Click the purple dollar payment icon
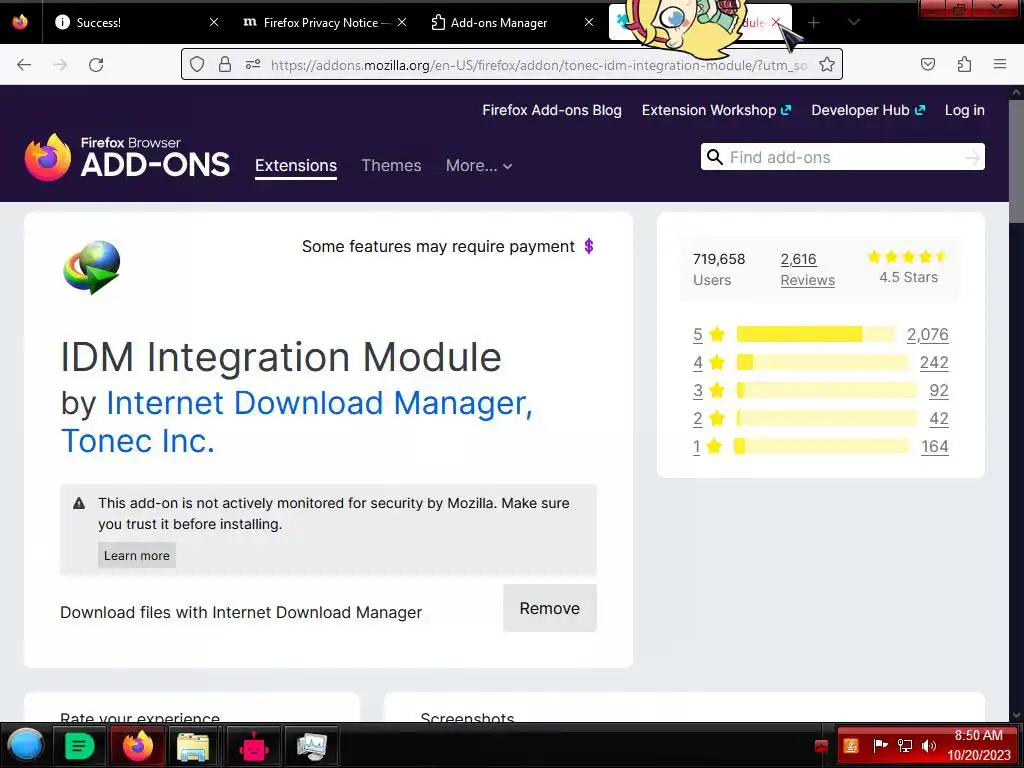 [588, 246]
